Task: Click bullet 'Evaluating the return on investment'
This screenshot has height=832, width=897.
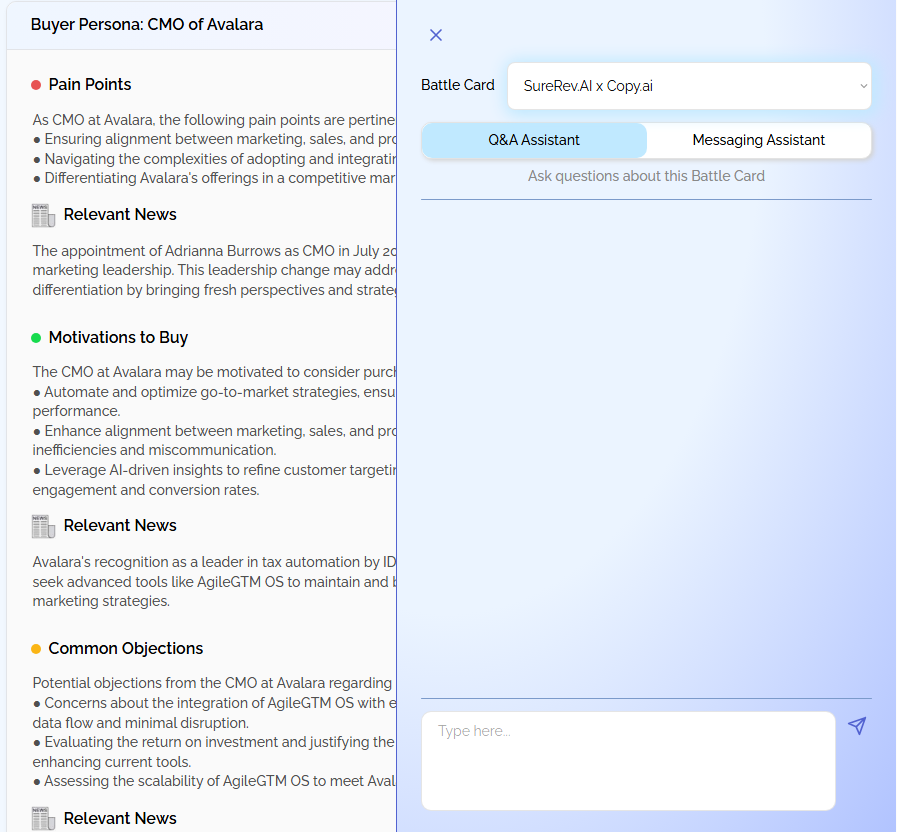Action: pyautogui.click(x=215, y=742)
